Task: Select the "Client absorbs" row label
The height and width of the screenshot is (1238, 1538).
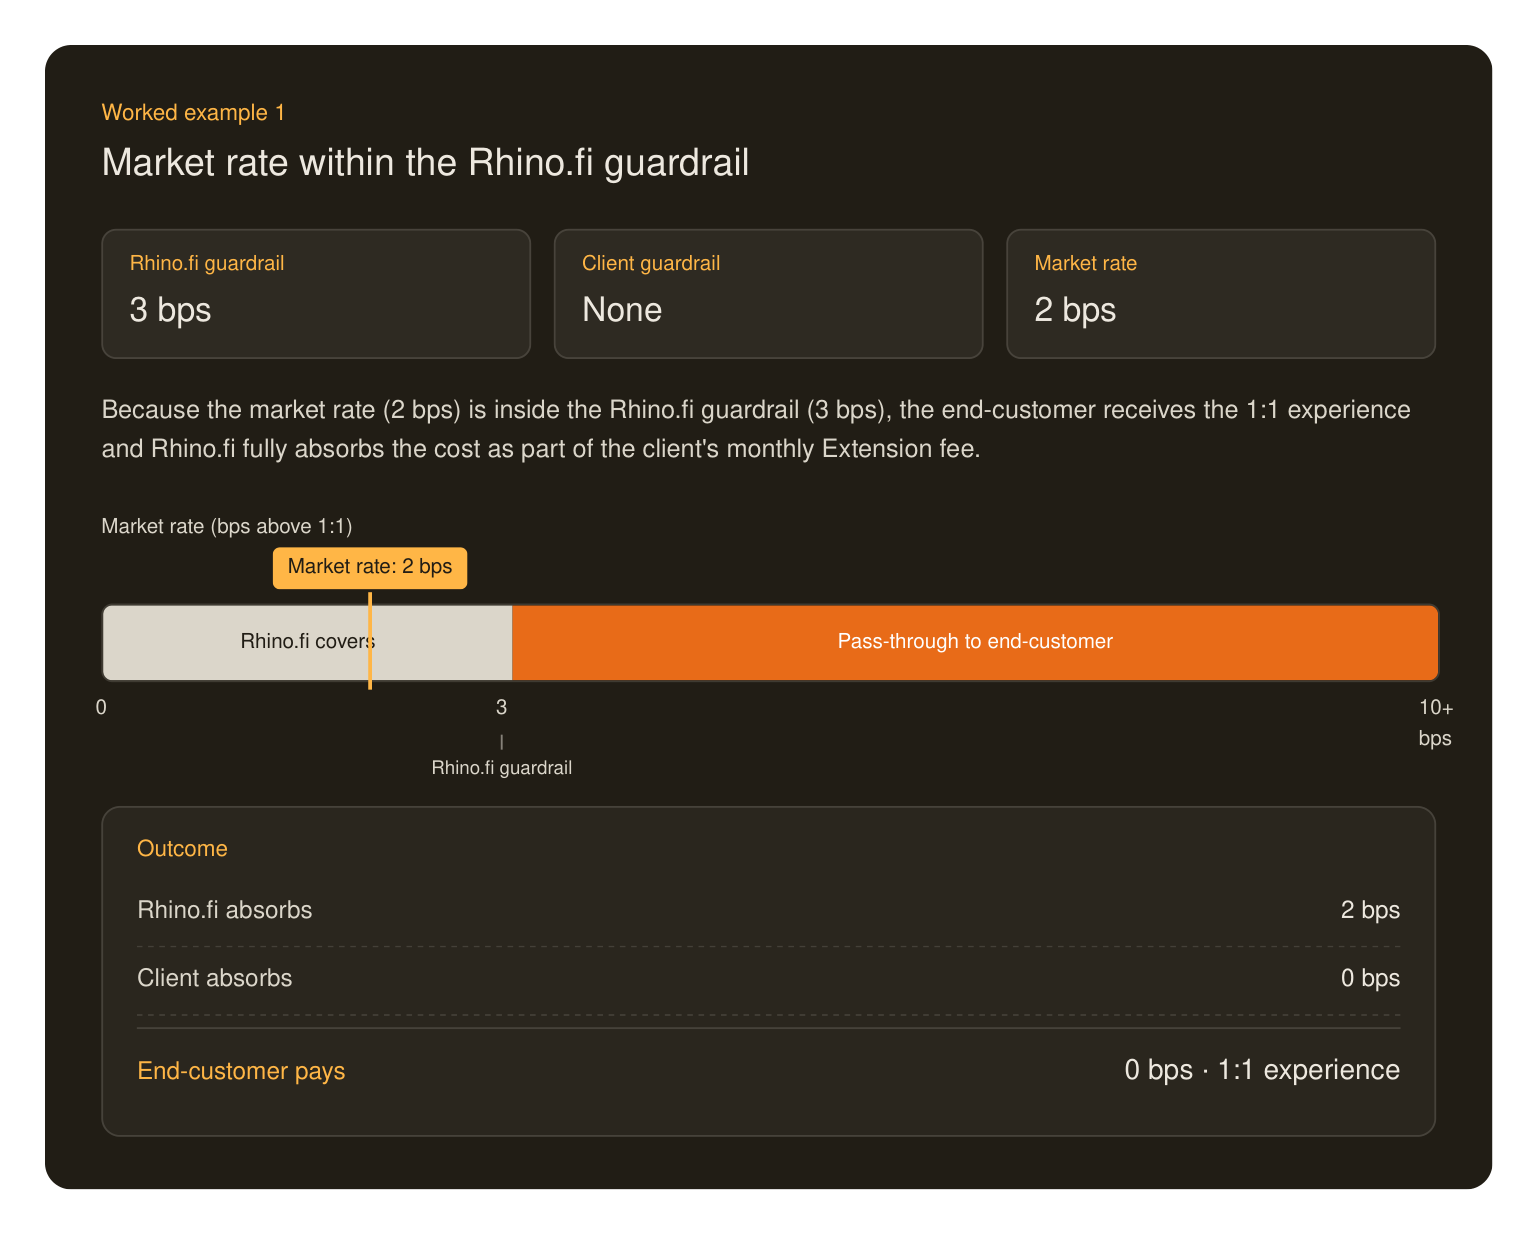Action: (x=215, y=978)
